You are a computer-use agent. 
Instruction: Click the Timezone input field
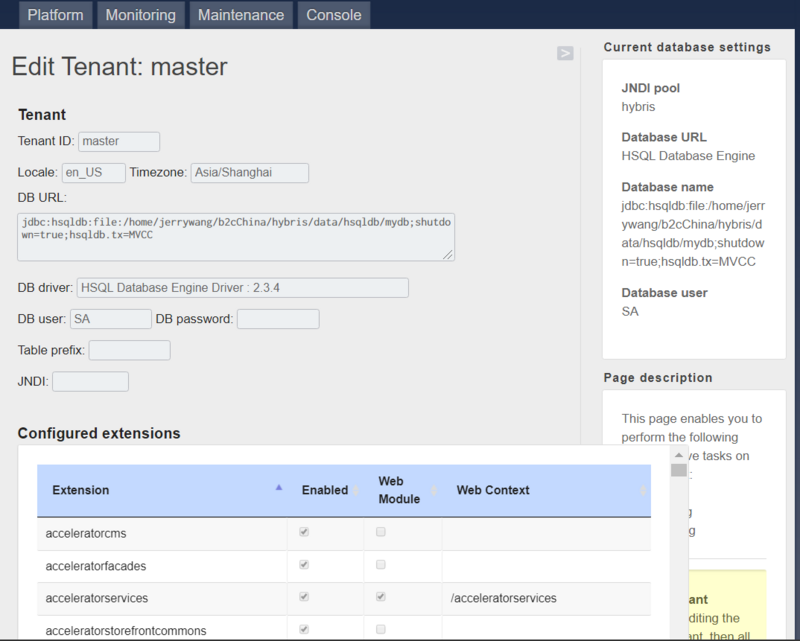(249, 173)
